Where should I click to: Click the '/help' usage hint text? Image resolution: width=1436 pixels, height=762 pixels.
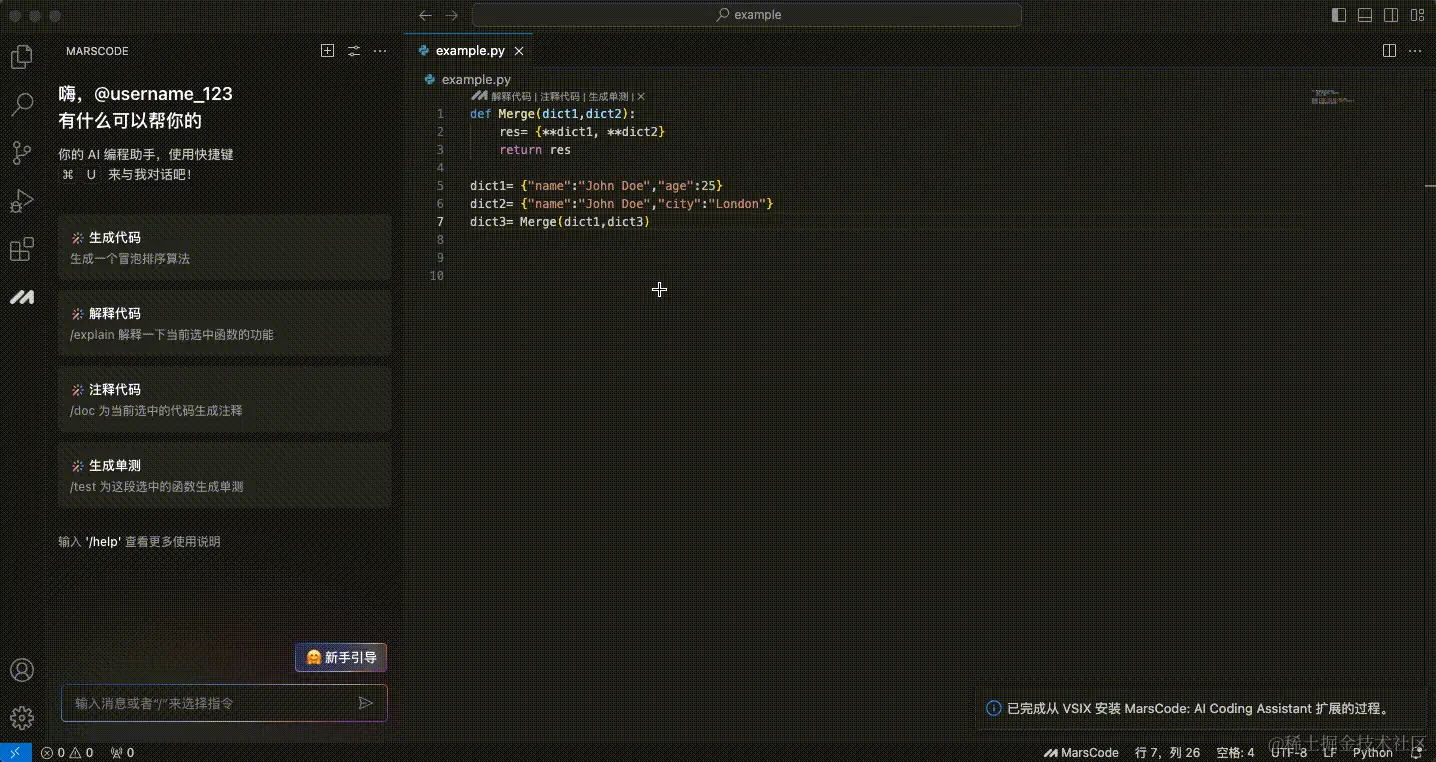pos(139,542)
